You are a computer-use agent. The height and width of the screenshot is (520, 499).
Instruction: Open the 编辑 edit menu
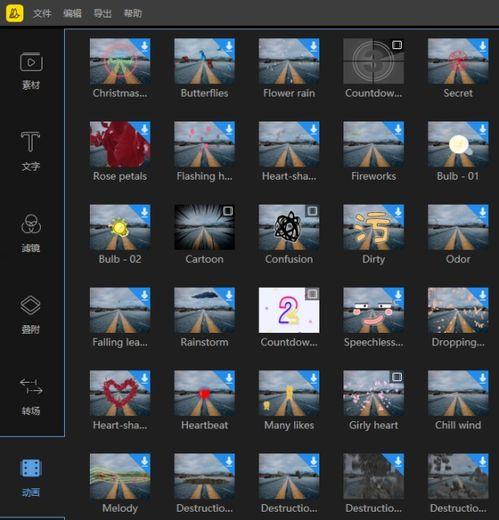[x=72, y=13]
